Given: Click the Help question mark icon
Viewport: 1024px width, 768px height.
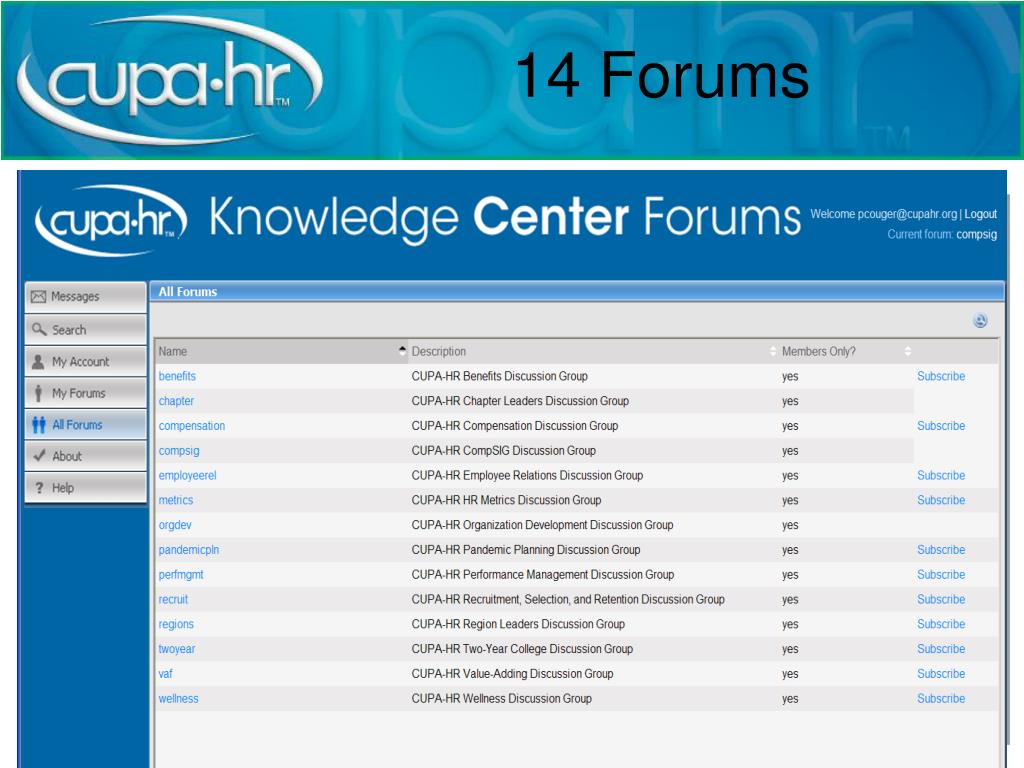Looking at the screenshot, I should [x=39, y=488].
